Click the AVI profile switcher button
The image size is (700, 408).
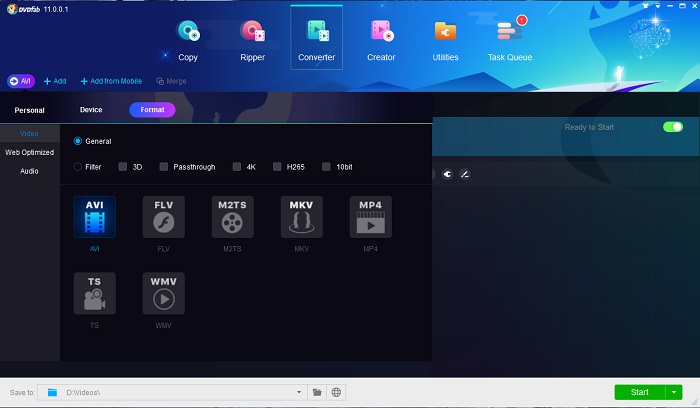point(21,81)
